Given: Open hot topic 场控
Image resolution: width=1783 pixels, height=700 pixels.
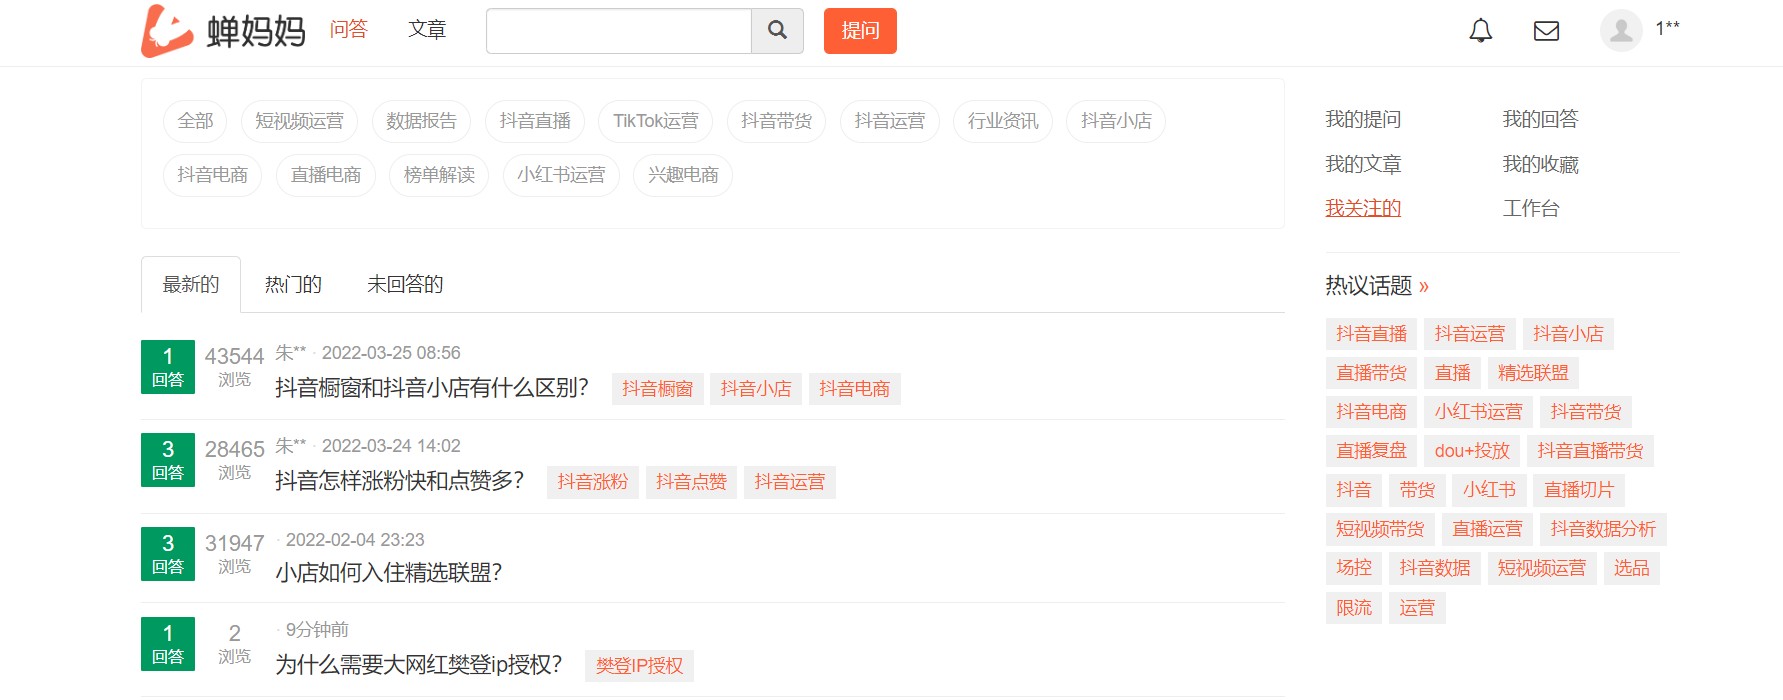Looking at the screenshot, I should click(x=1354, y=568).
